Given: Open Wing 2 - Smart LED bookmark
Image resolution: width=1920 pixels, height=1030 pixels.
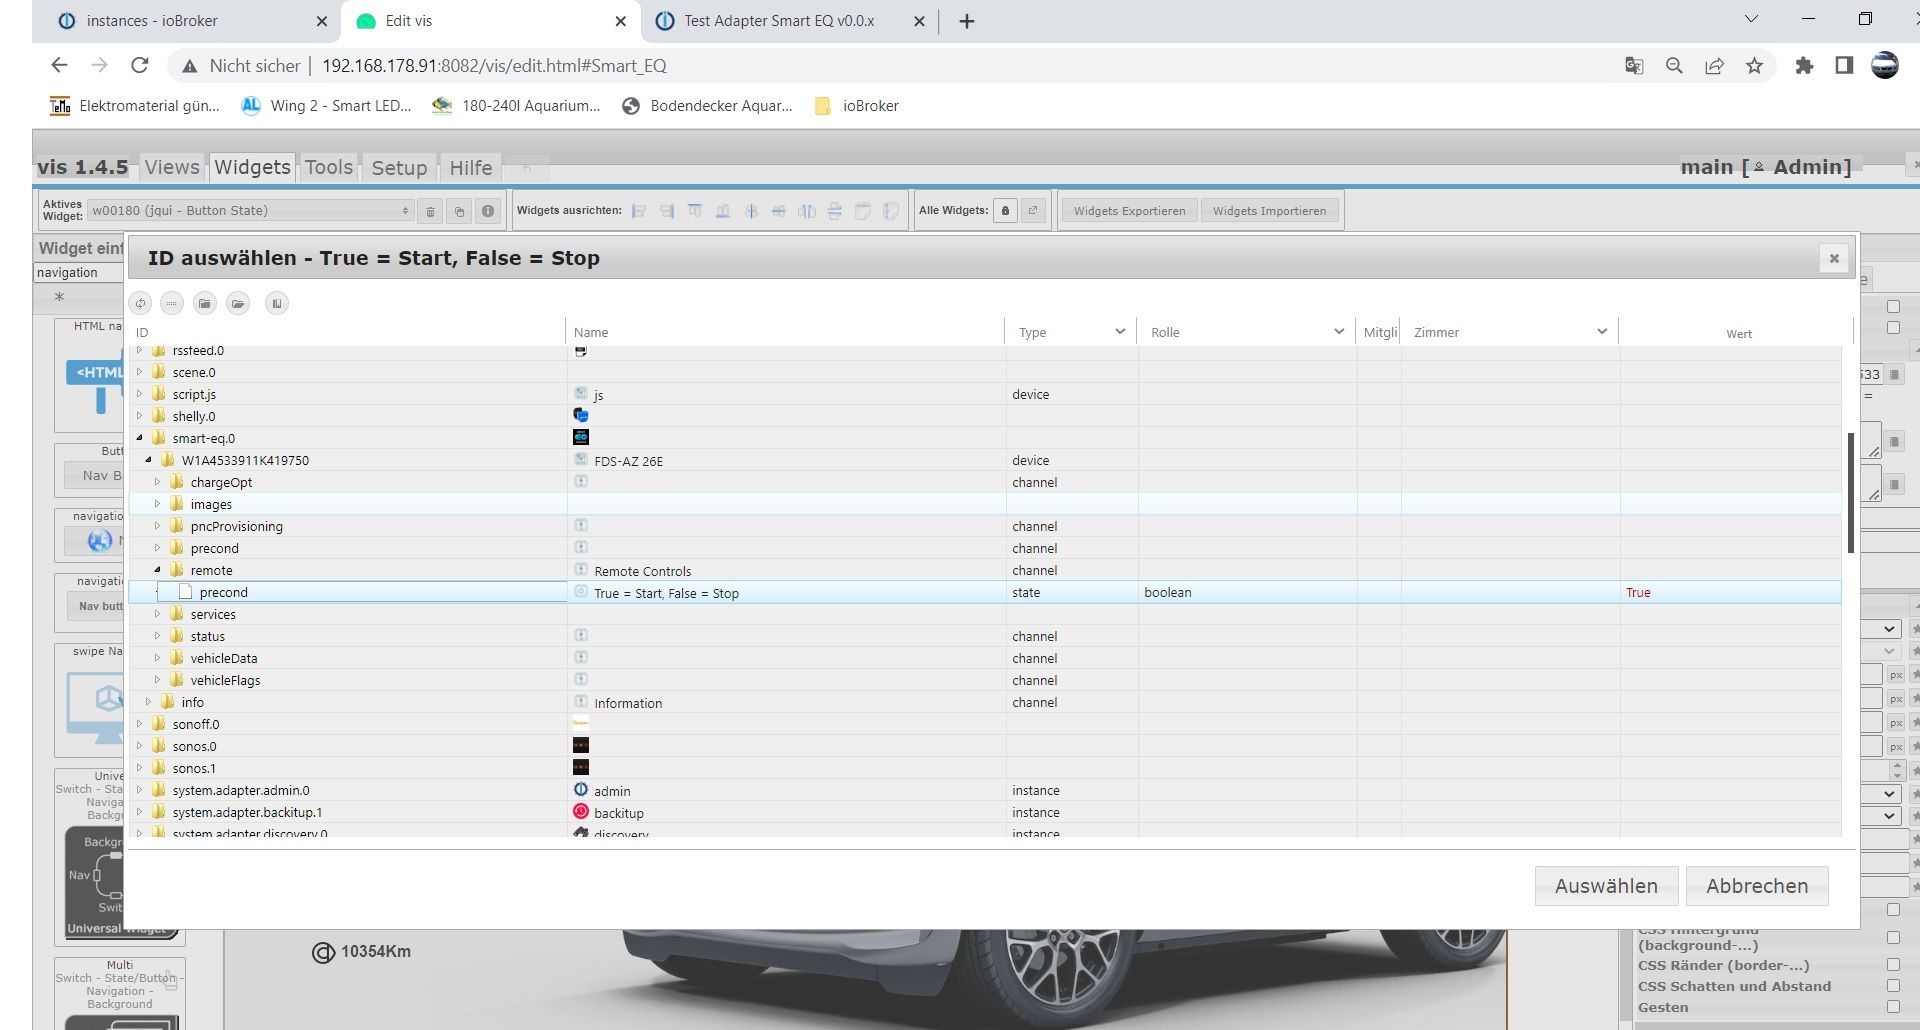Looking at the screenshot, I should coord(327,106).
